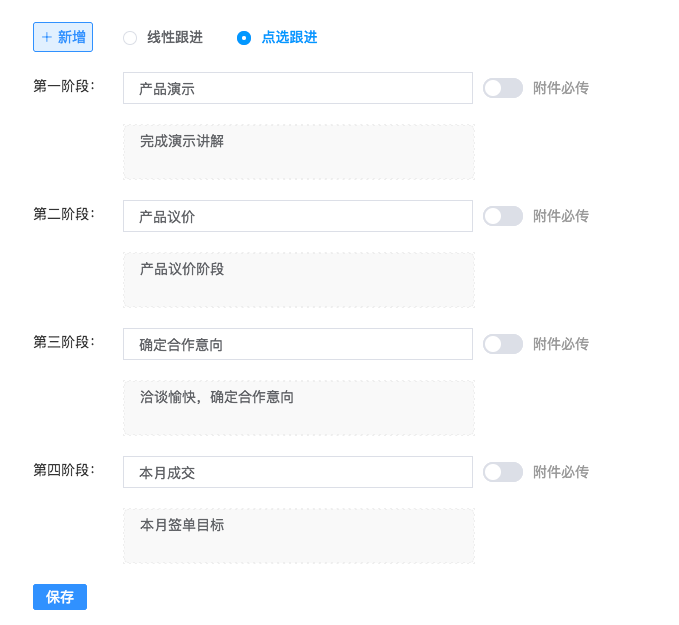Click the 产品演示 stage name field

(298, 88)
